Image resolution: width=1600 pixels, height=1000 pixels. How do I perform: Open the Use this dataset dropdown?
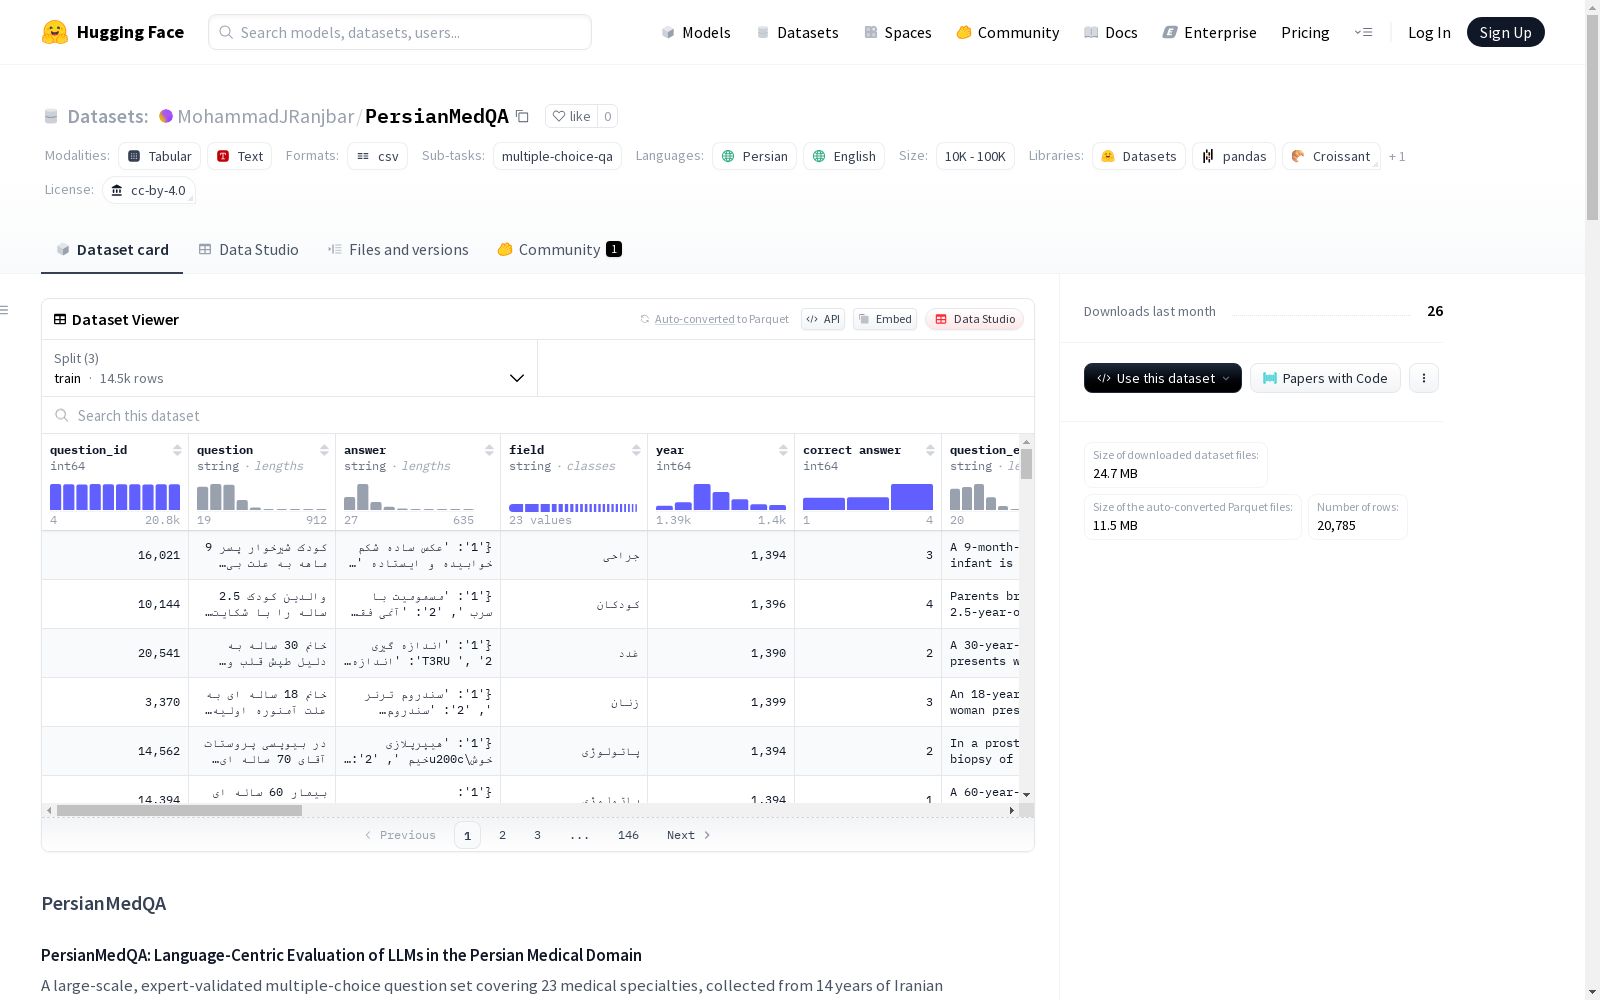pos(1163,378)
